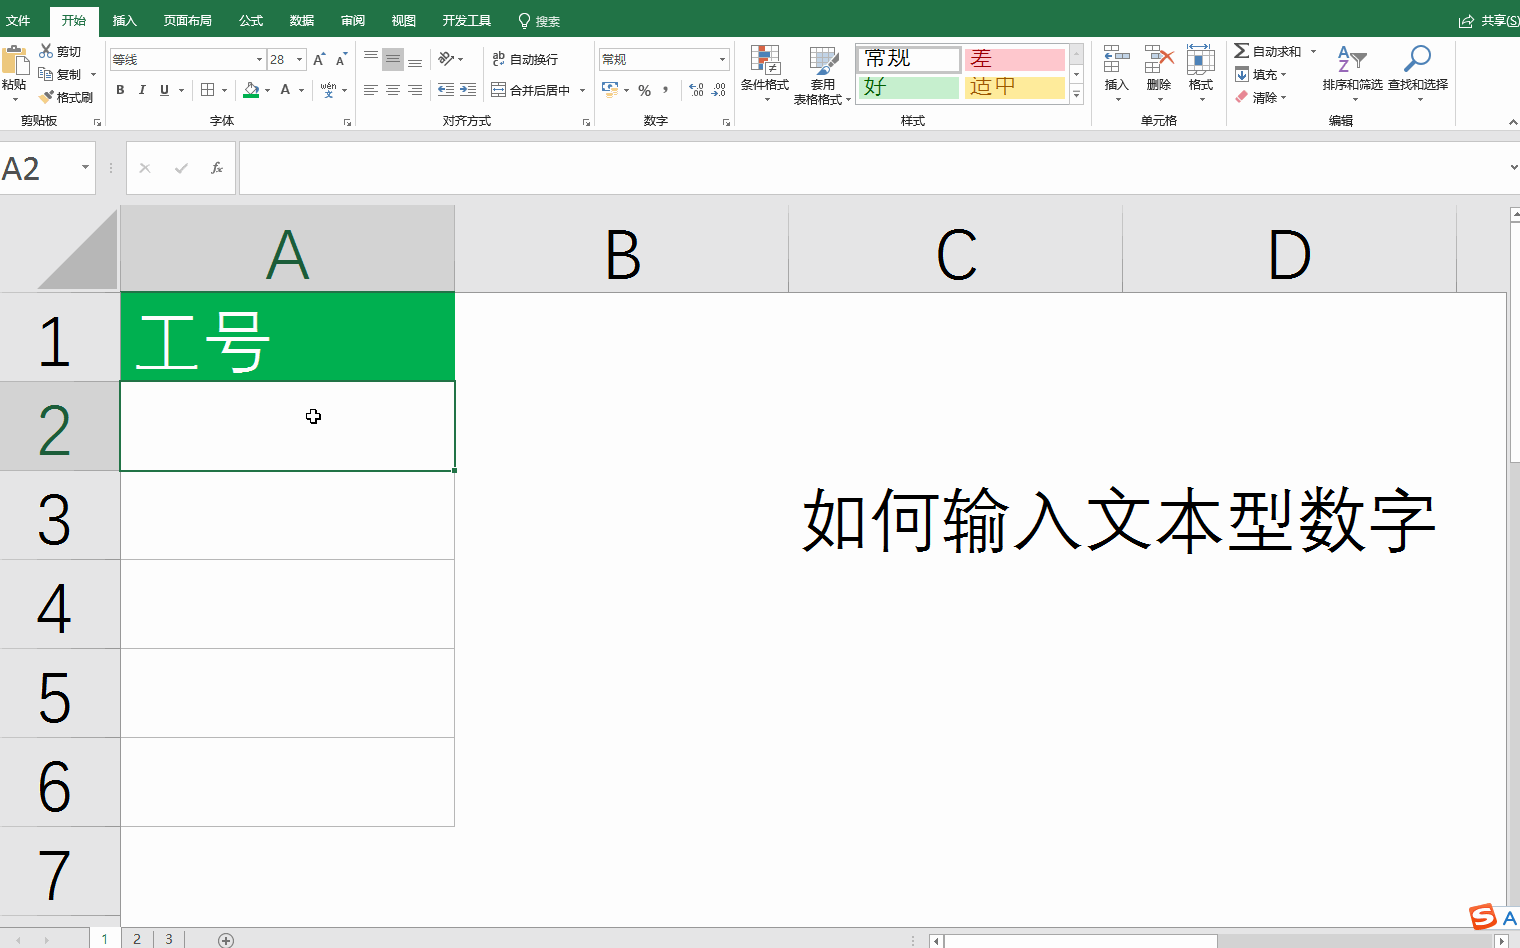This screenshot has height=948, width=1520.
Task: Open the font size dropdown showing 28
Action: point(299,60)
